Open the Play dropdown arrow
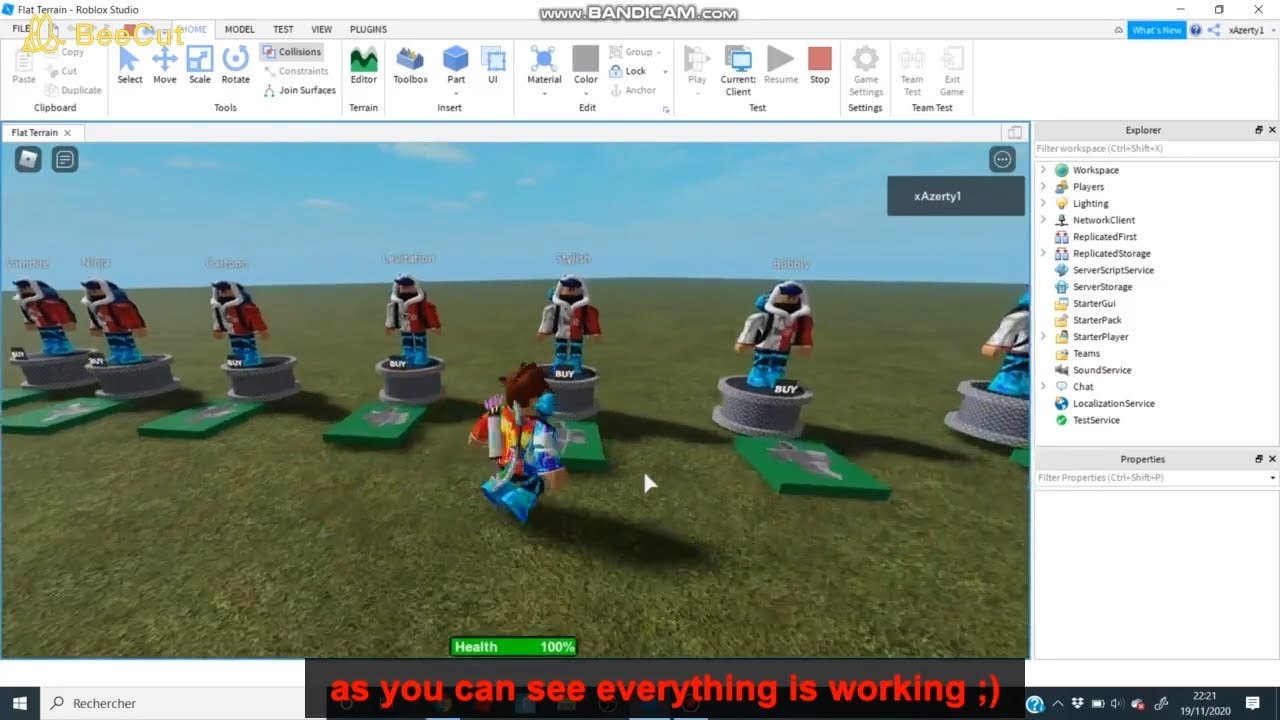 click(697, 94)
